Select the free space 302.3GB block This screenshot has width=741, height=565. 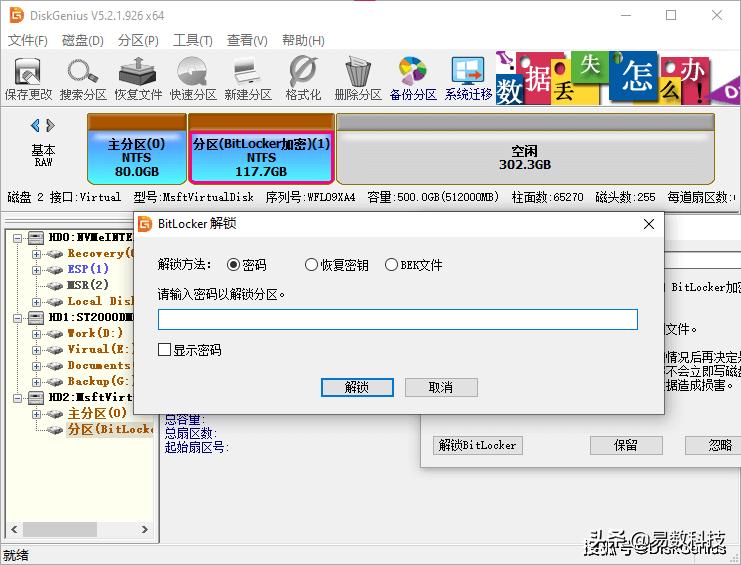[525, 149]
